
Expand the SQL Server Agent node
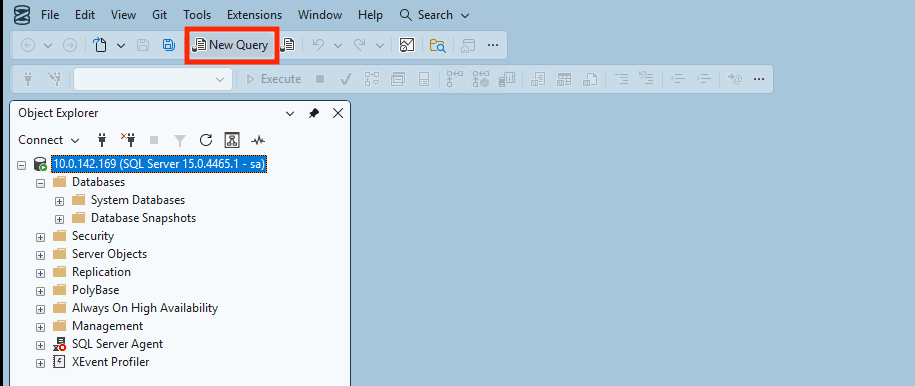pos(40,345)
